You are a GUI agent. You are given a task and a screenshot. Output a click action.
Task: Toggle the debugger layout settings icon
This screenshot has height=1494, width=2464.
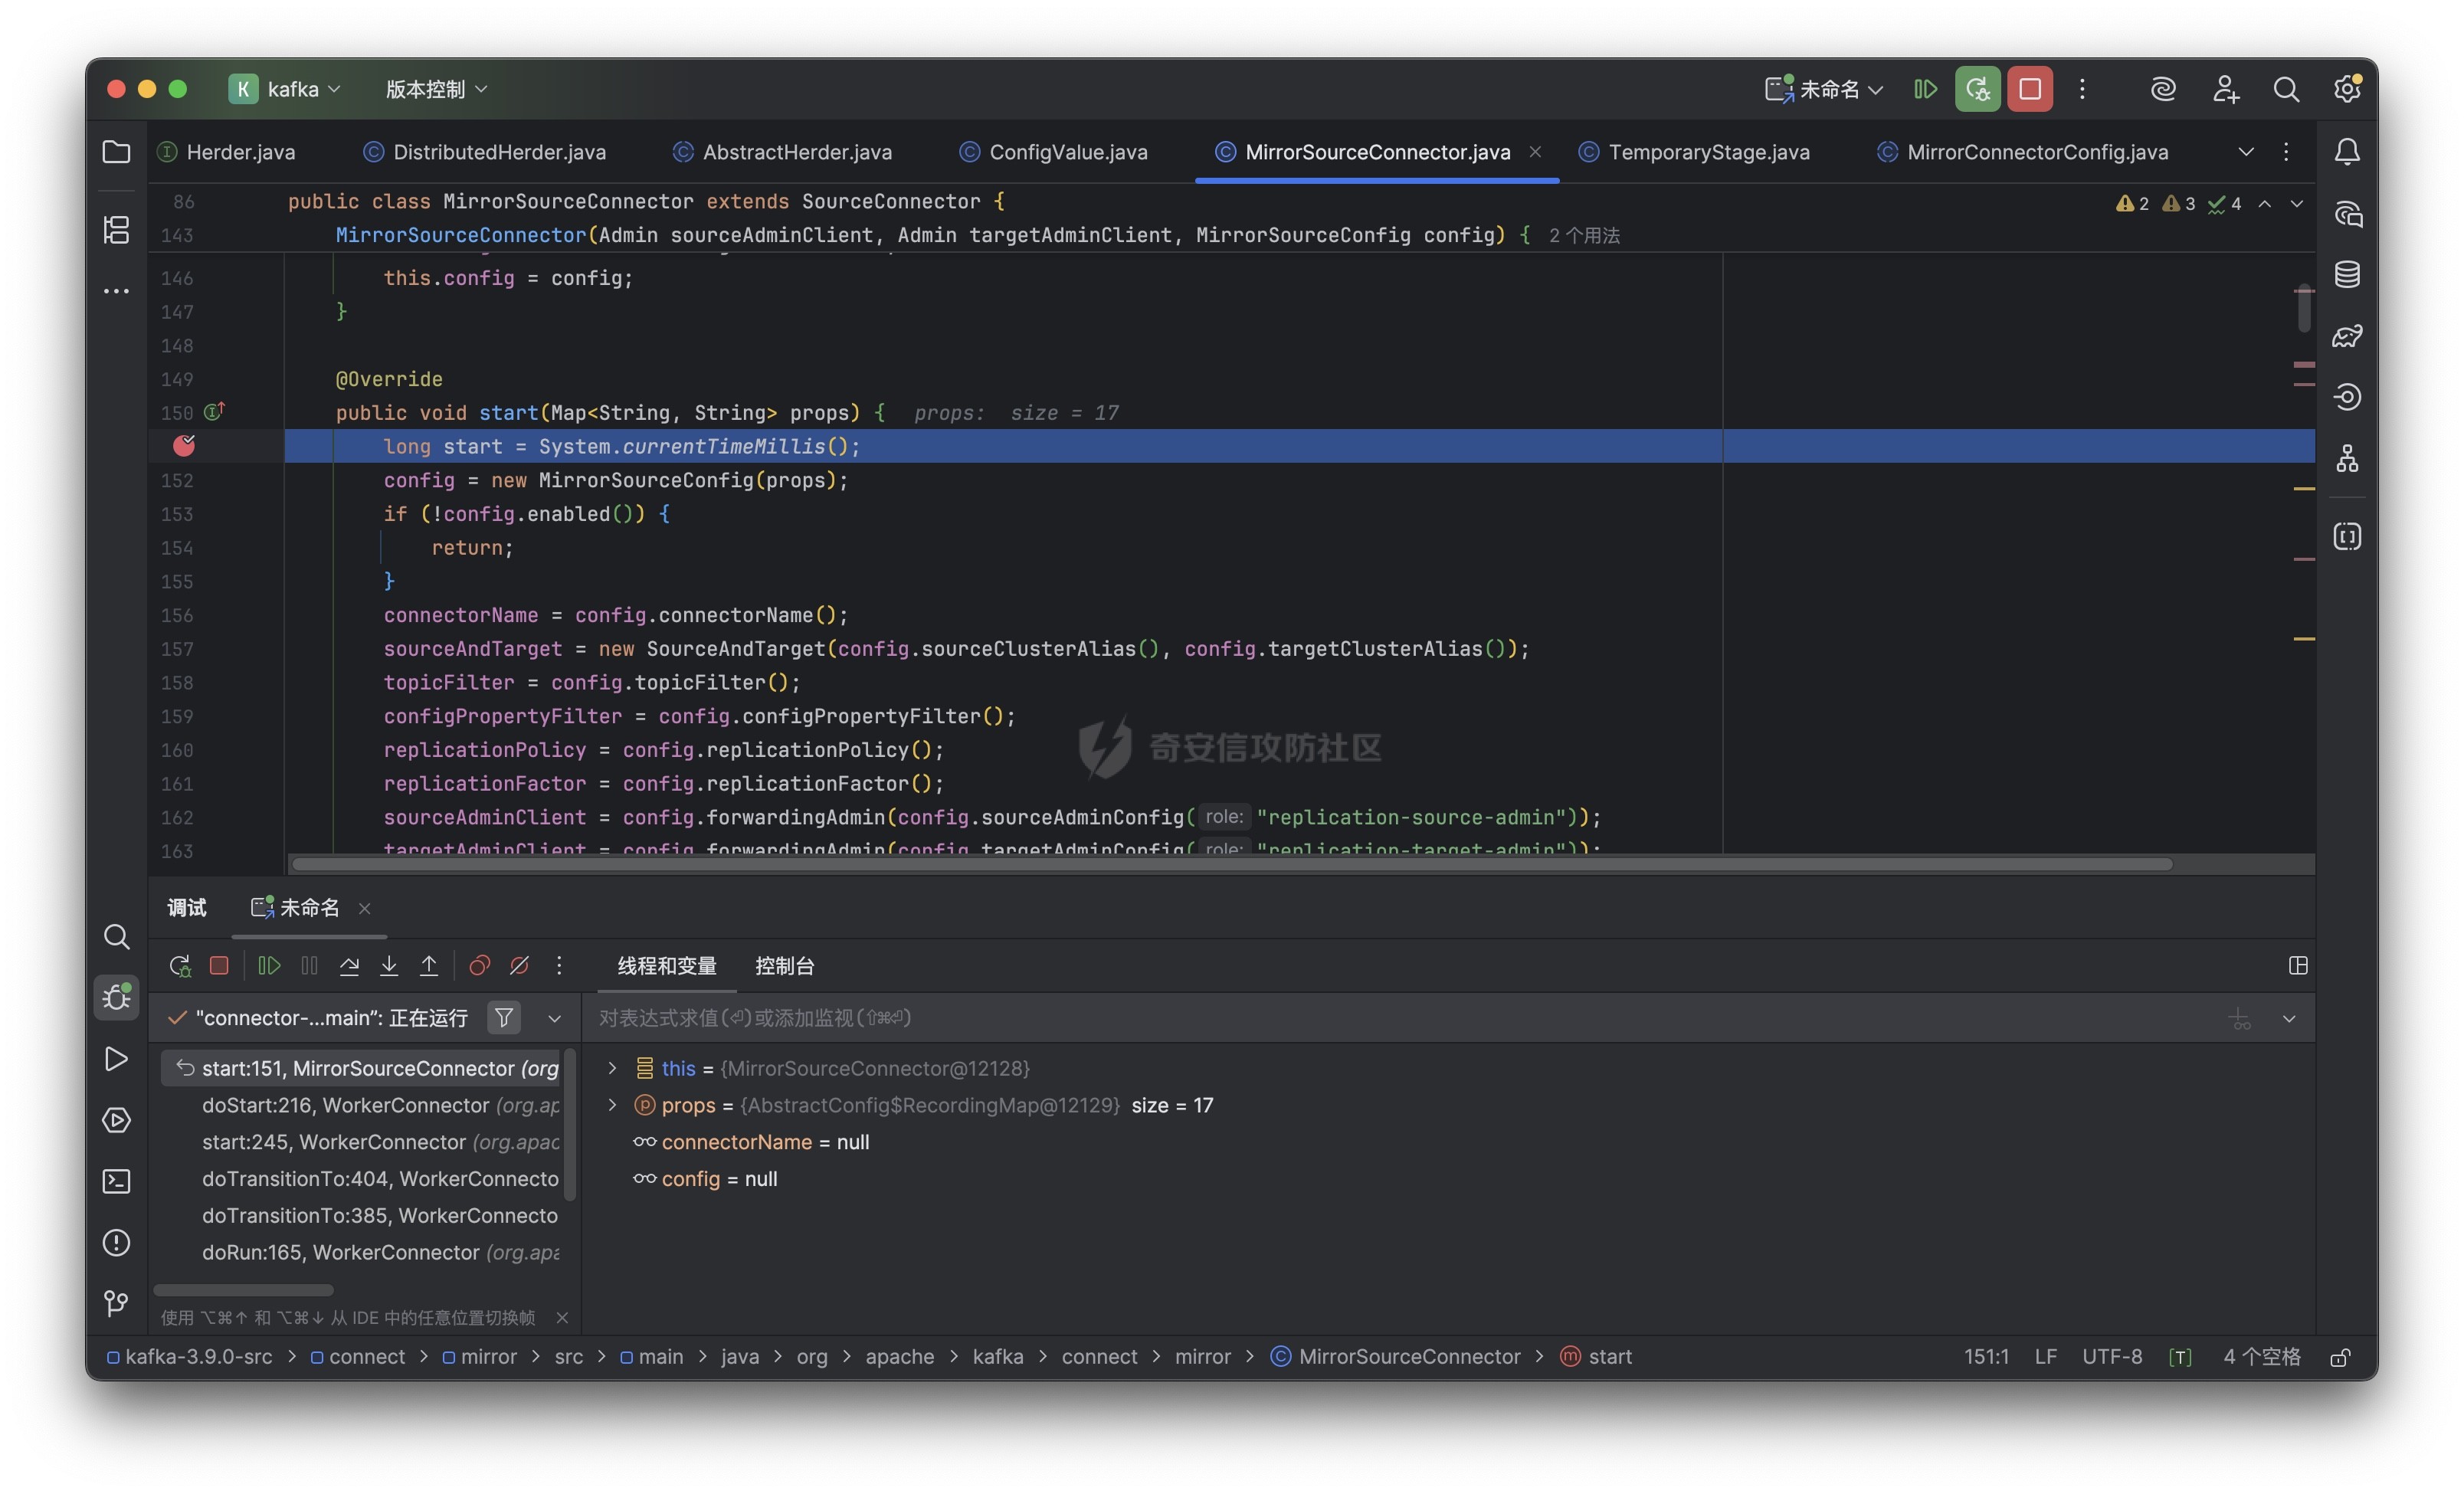coord(2298,965)
